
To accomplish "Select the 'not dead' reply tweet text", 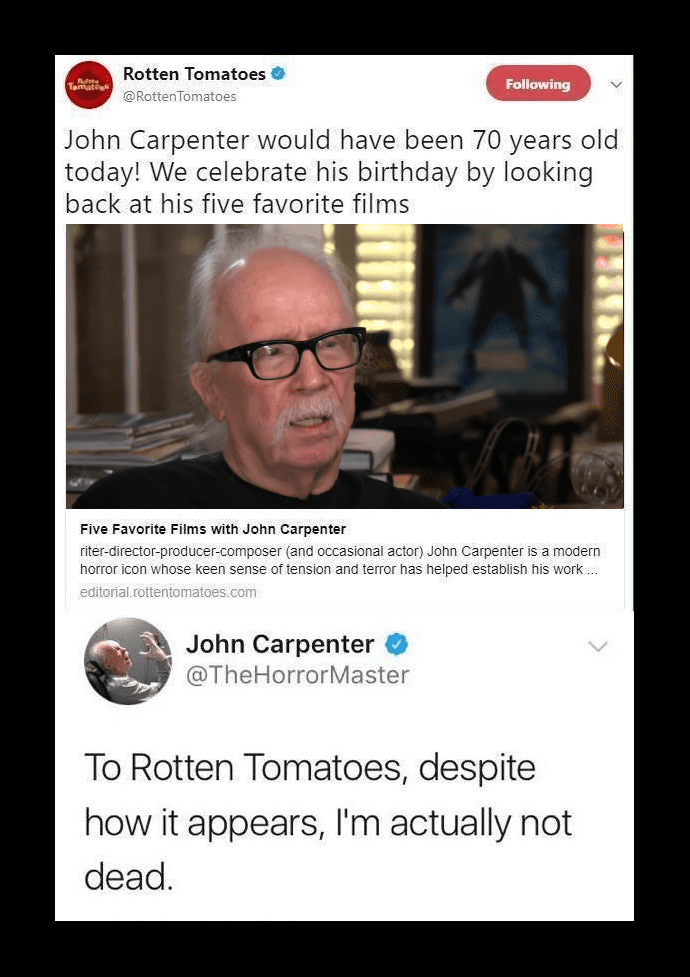I will [328, 822].
